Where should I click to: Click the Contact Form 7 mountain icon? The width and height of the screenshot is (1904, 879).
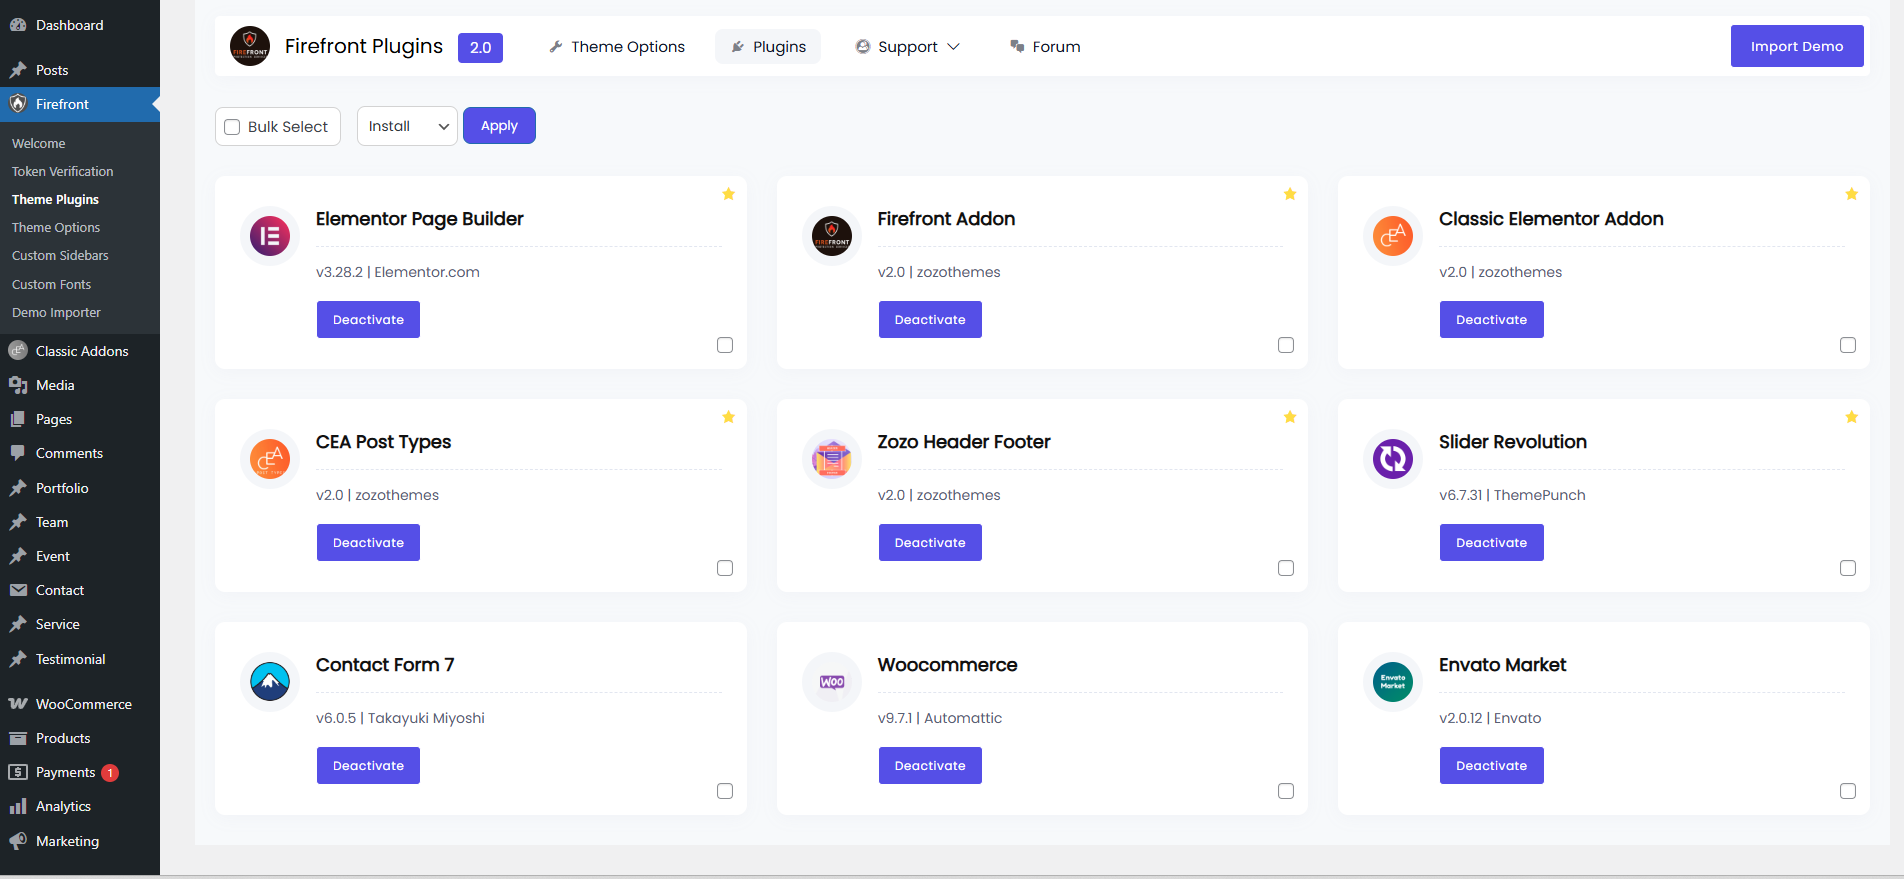click(270, 682)
